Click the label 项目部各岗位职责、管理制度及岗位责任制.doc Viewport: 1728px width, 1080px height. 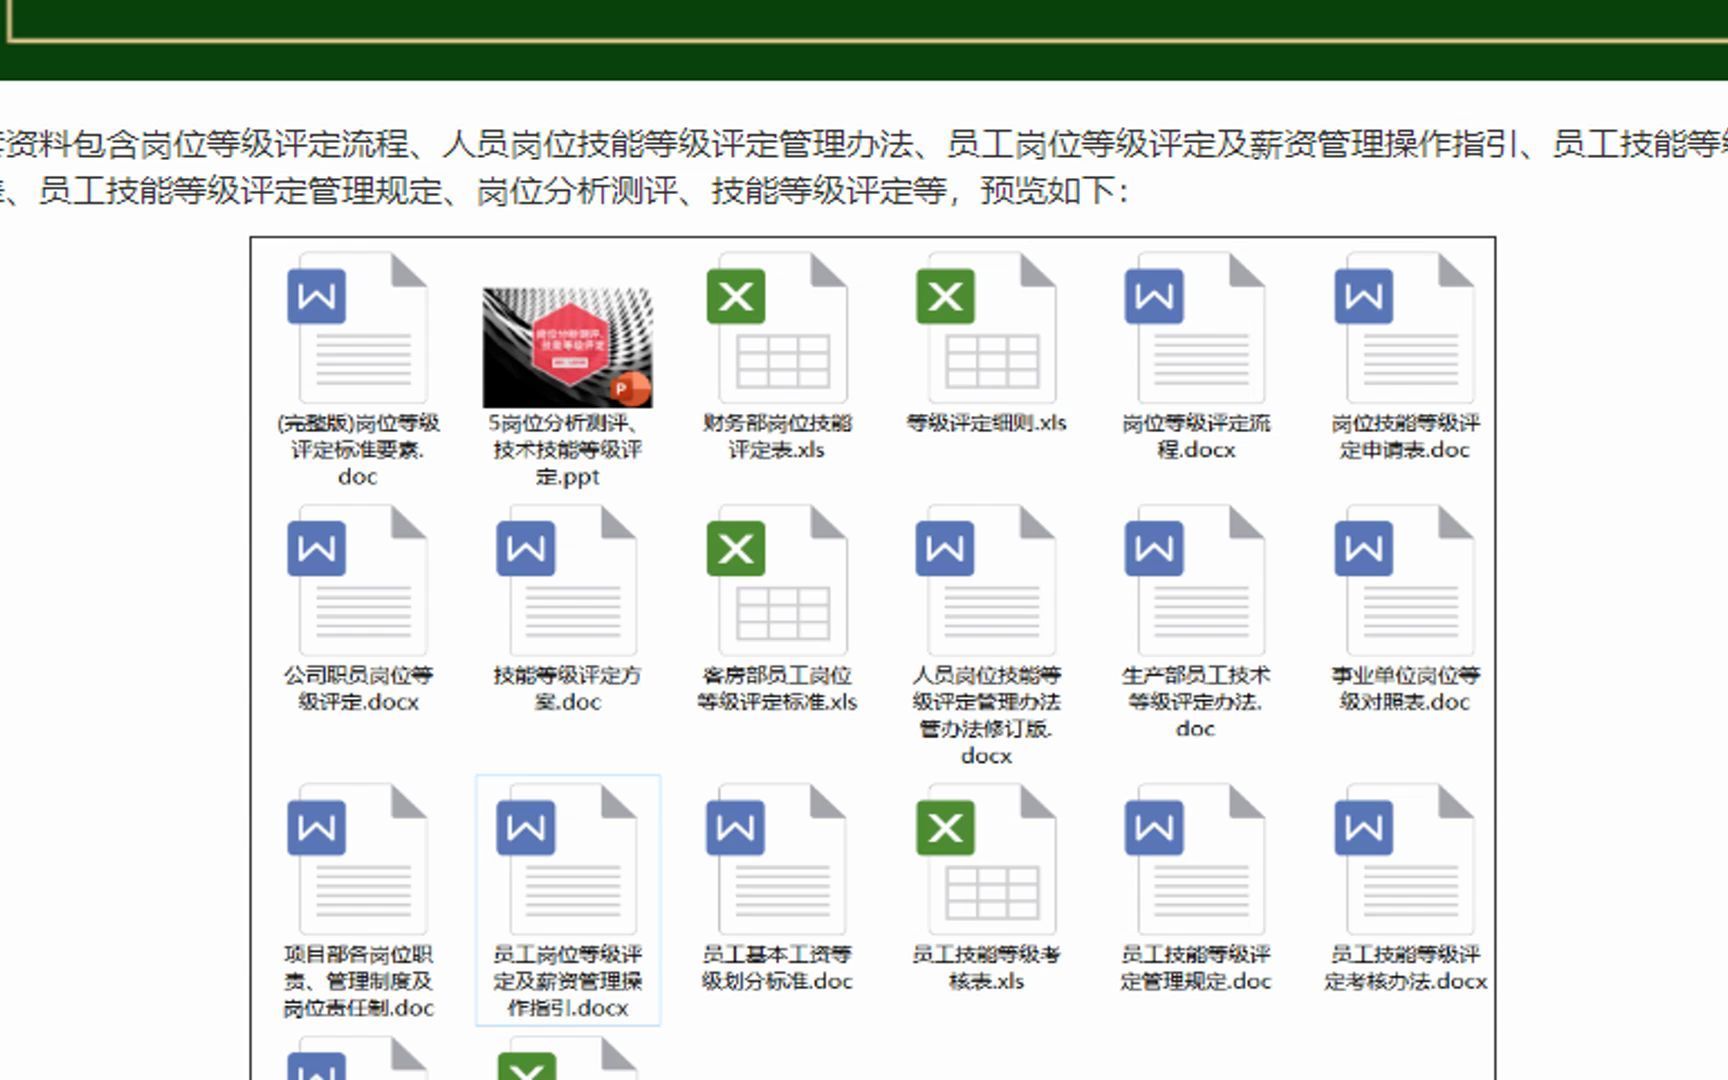(358, 981)
